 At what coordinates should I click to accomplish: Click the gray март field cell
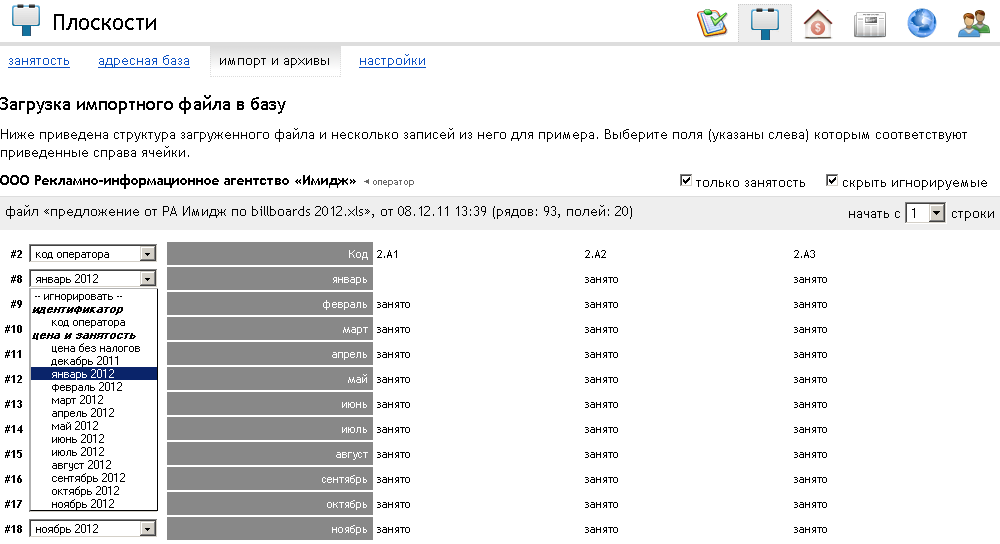tap(270, 329)
